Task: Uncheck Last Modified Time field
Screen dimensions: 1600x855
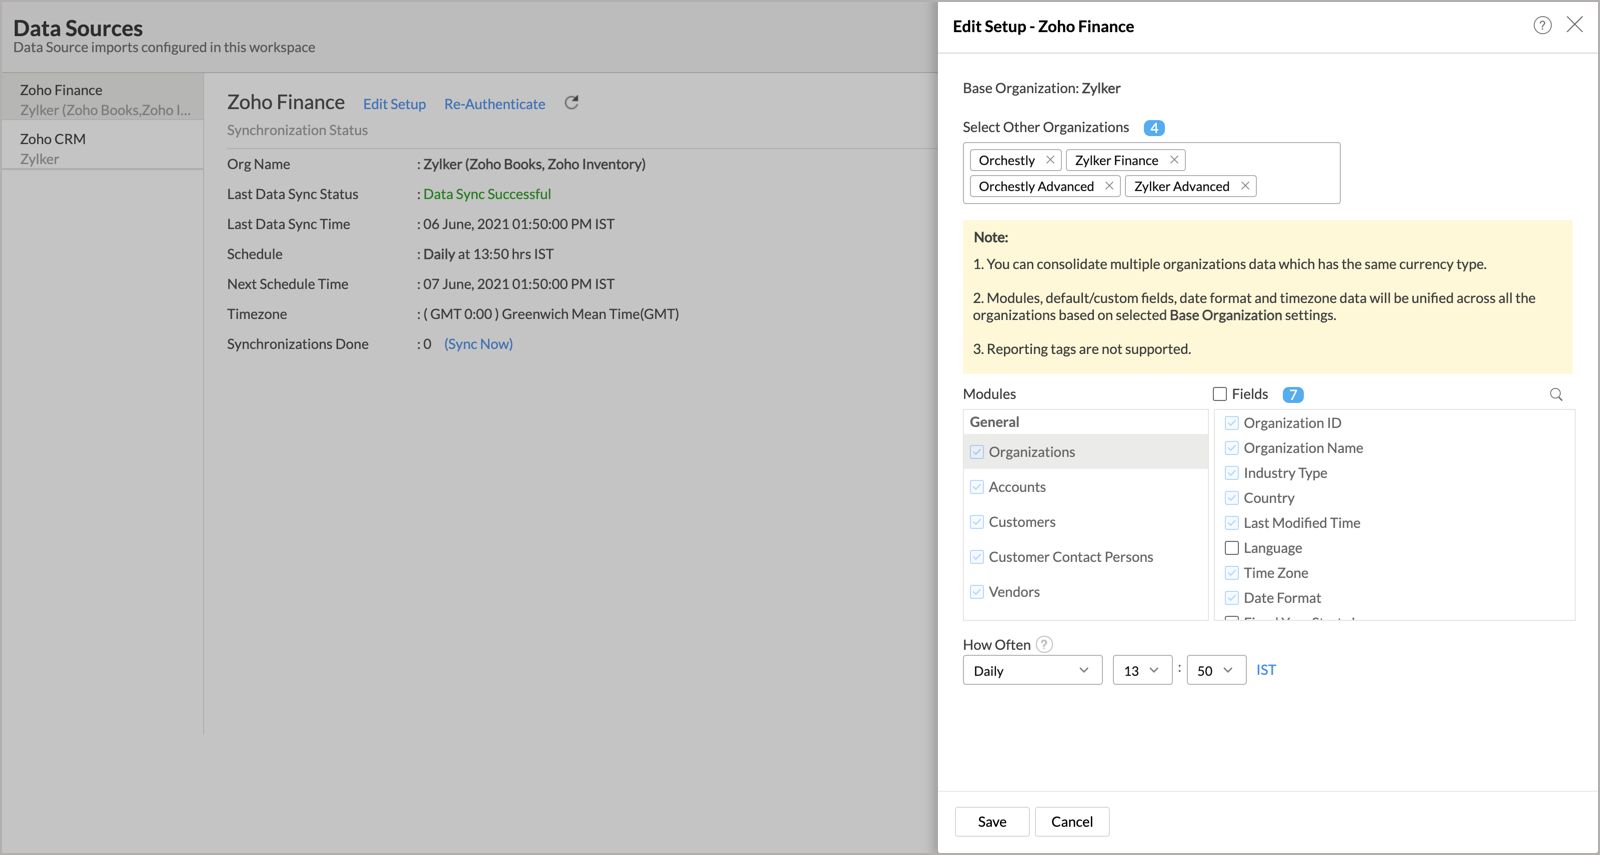Action: click(x=1232, y=523)
